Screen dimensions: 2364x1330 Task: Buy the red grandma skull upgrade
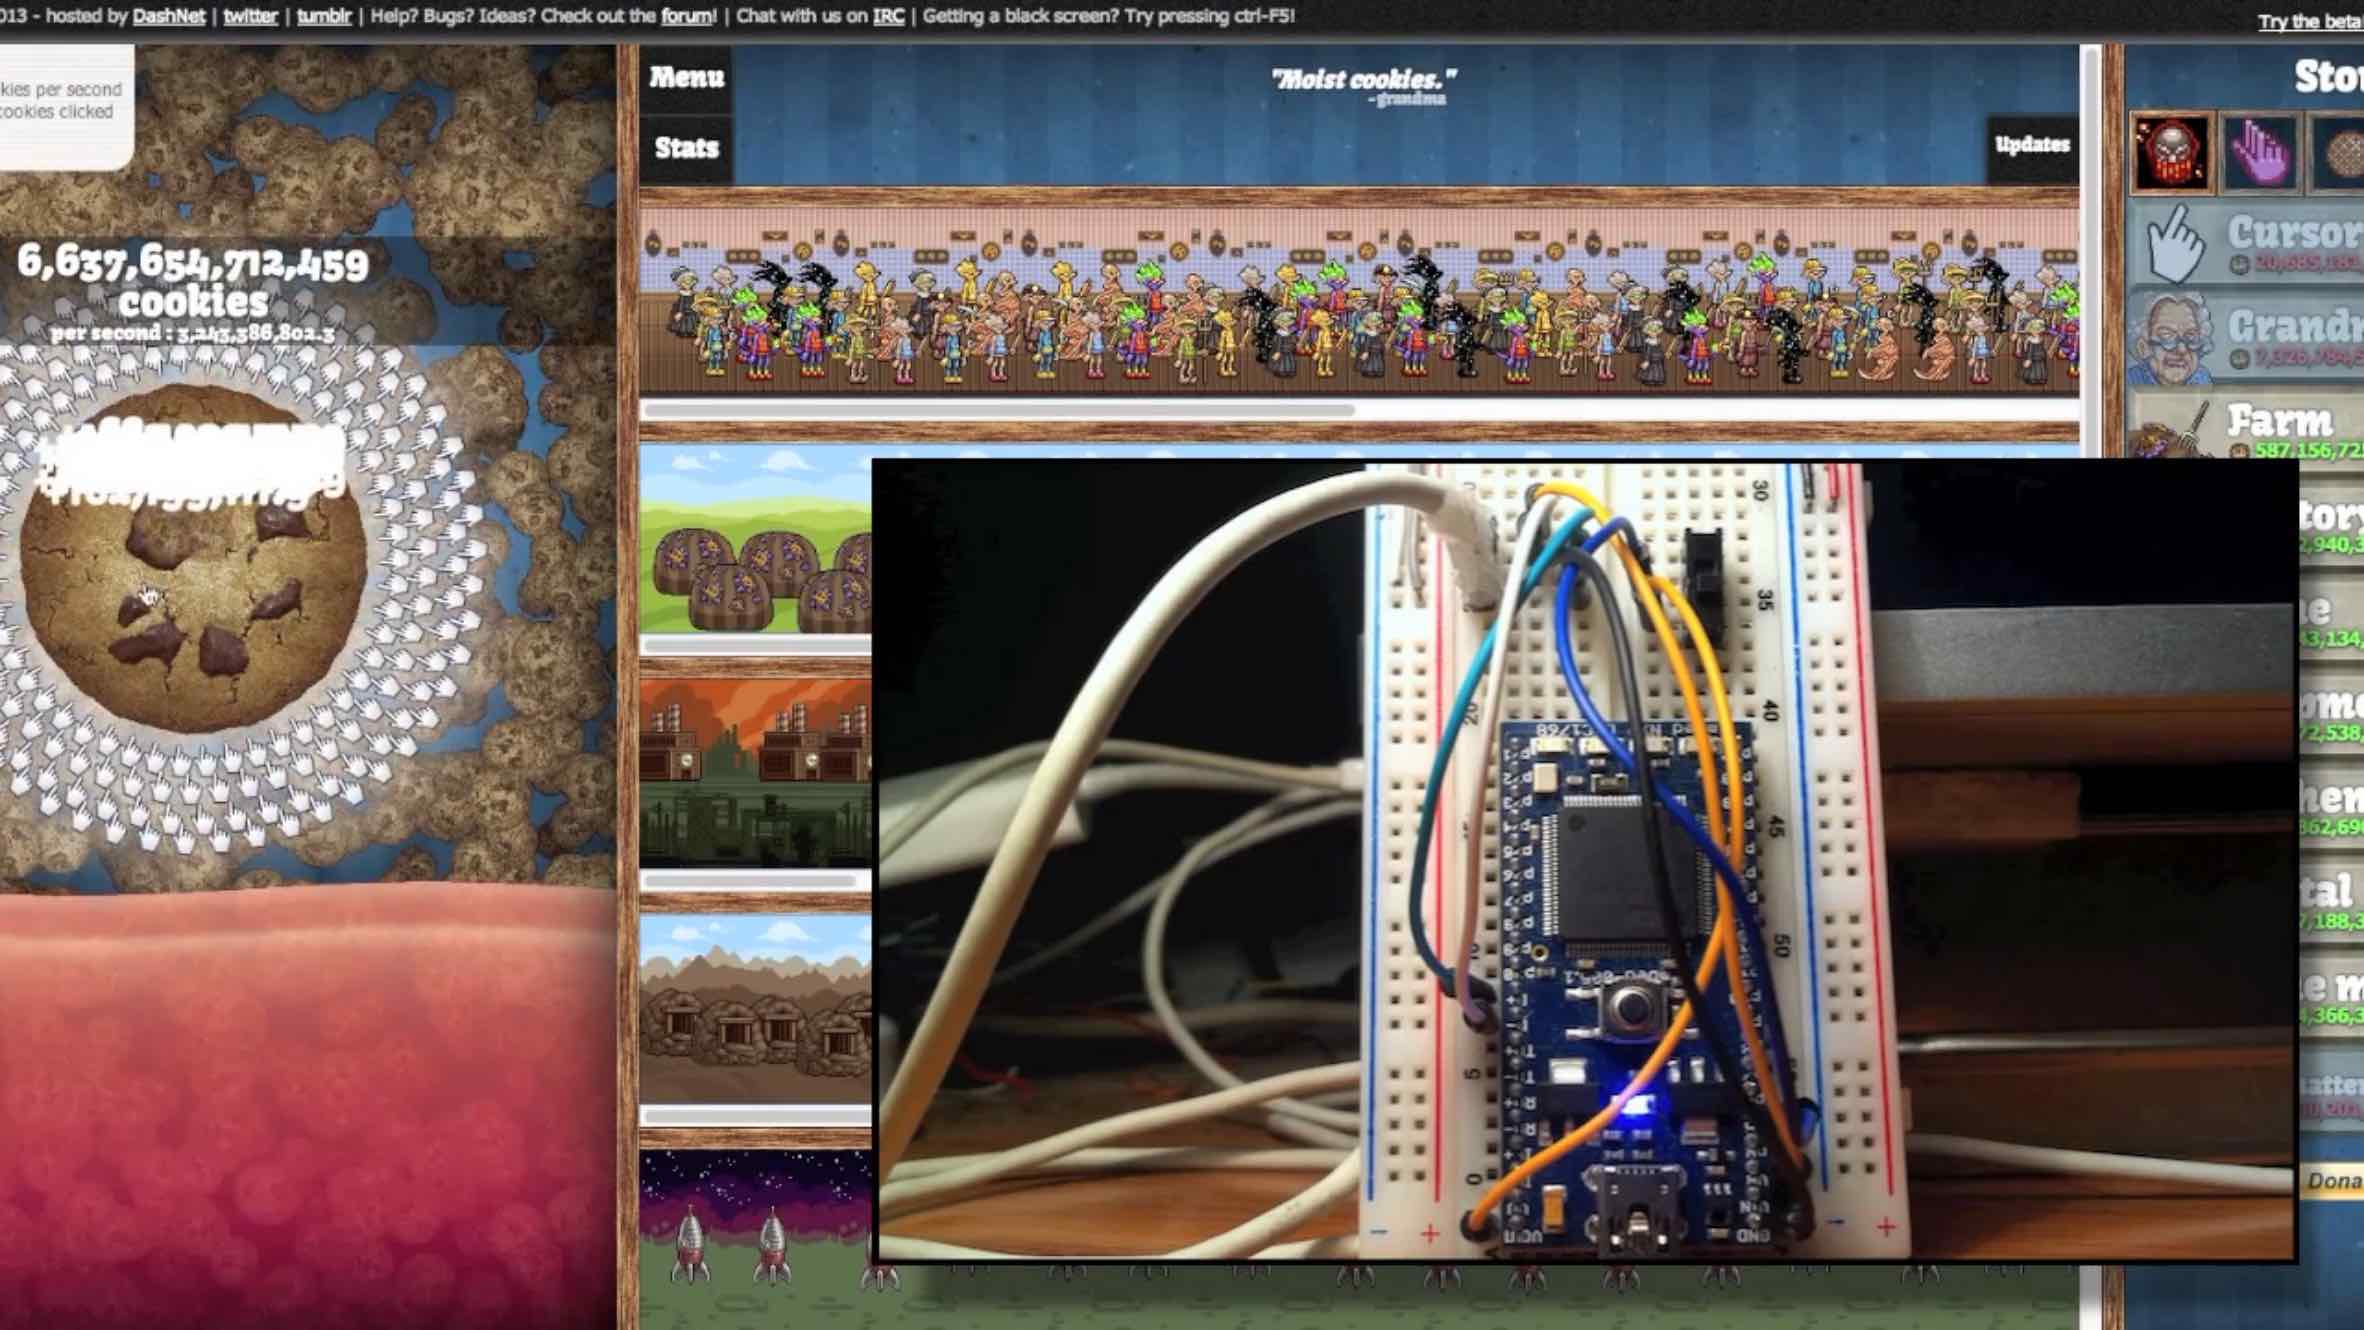[x=2171, y=153]
